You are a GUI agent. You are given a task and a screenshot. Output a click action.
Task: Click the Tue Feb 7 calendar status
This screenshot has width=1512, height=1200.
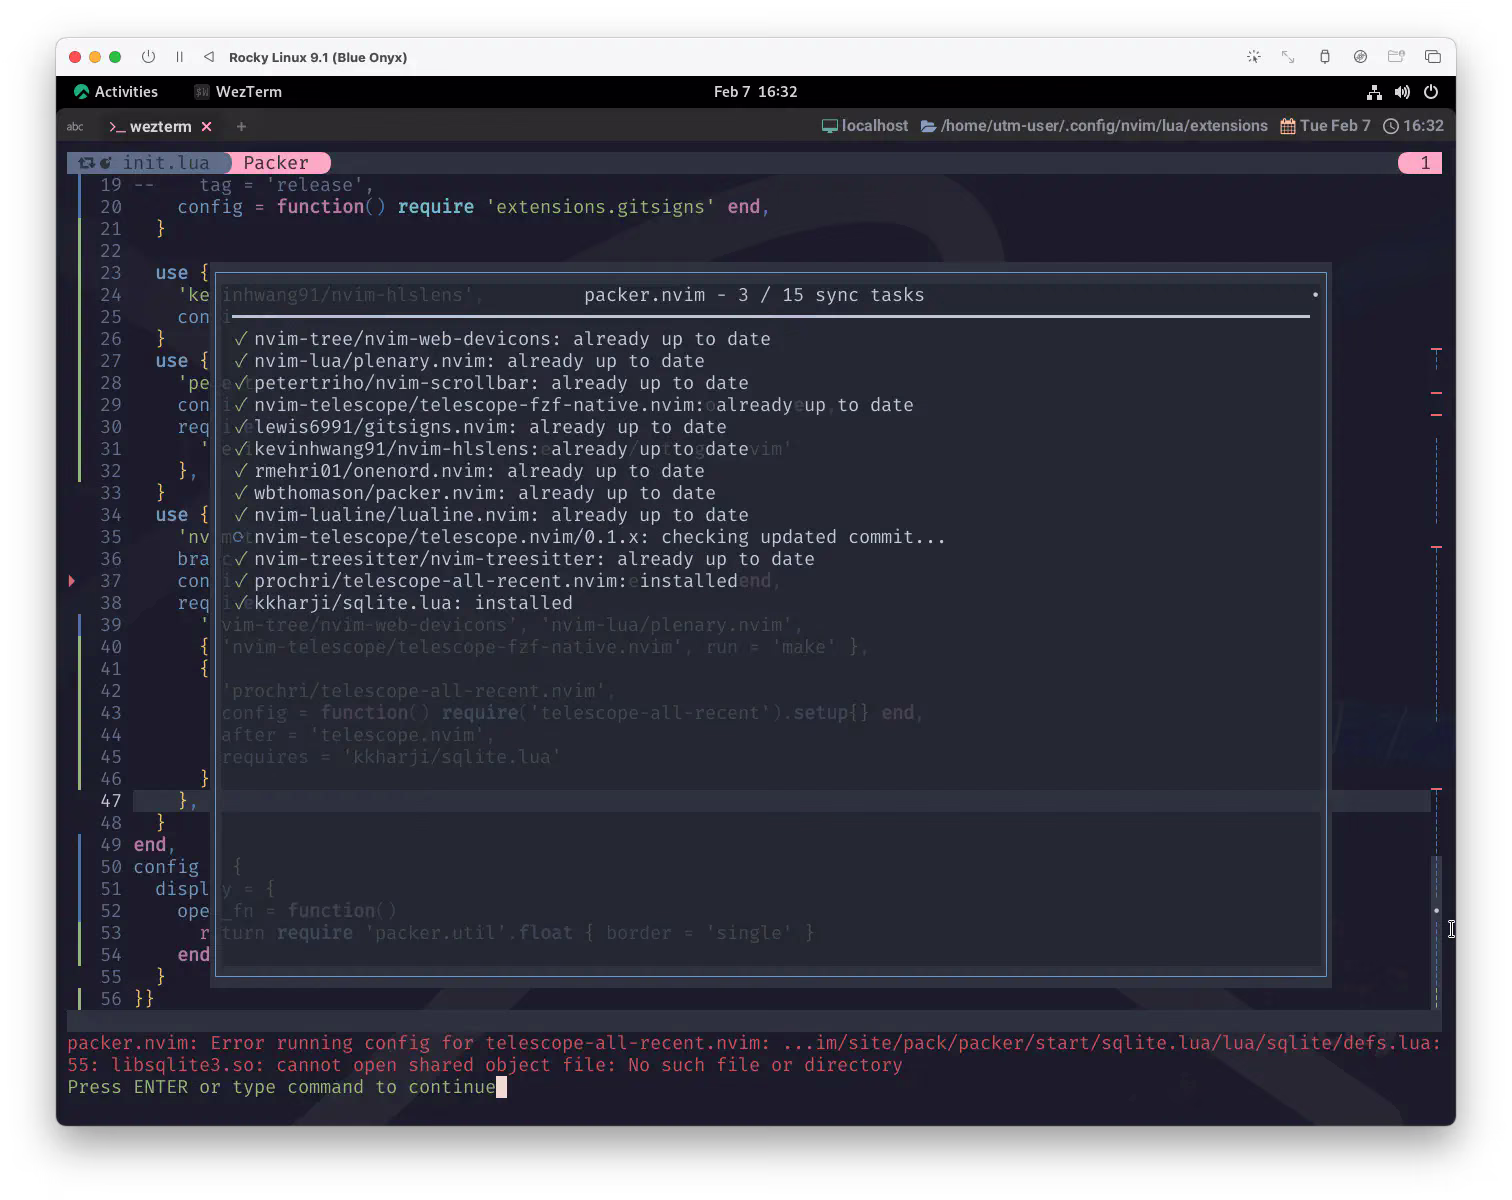coord(1325,126)
